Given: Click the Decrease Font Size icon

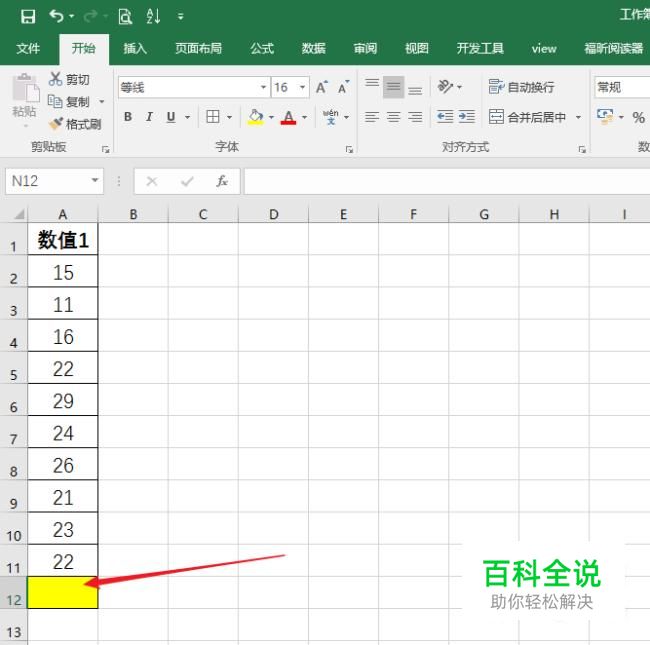Looking at the screenshot, I should click(343, 87).
